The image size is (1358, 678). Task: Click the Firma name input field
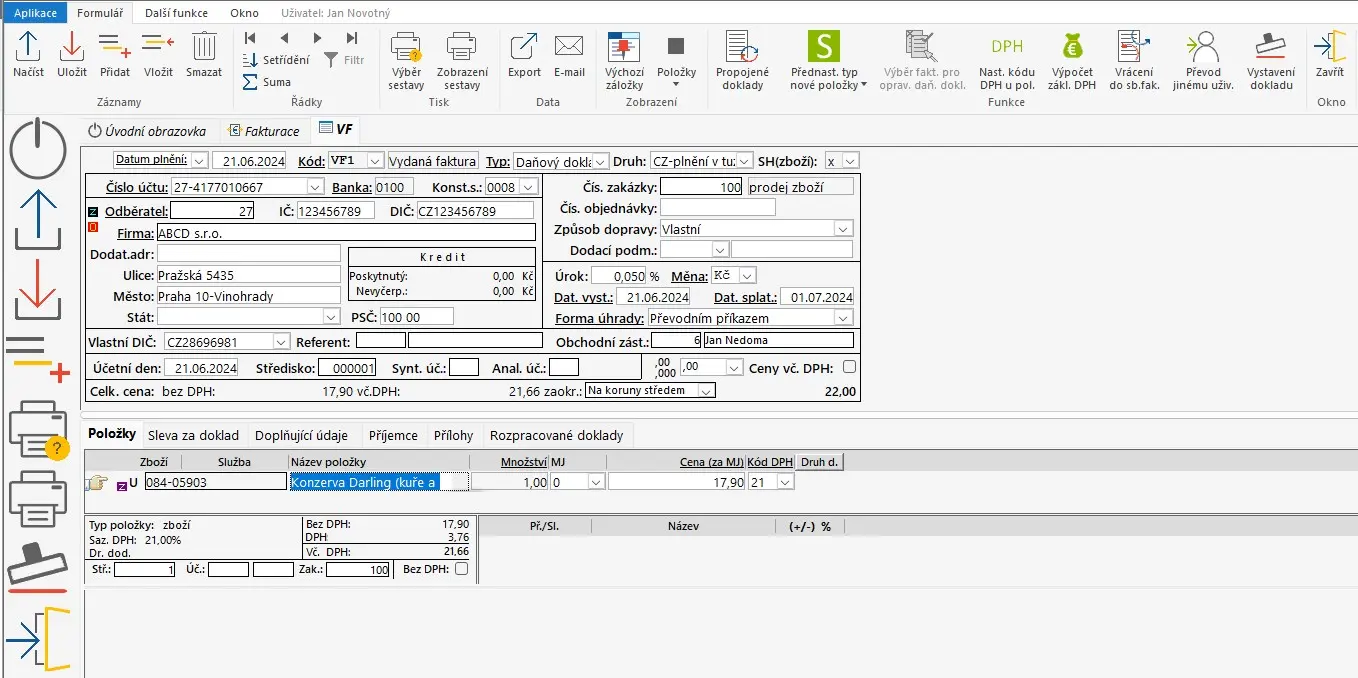click(x=345, y=233)
